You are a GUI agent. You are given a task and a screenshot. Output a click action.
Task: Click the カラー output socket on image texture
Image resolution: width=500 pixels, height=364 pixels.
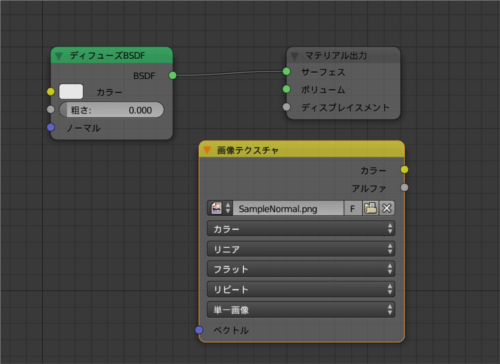point(404,170)
